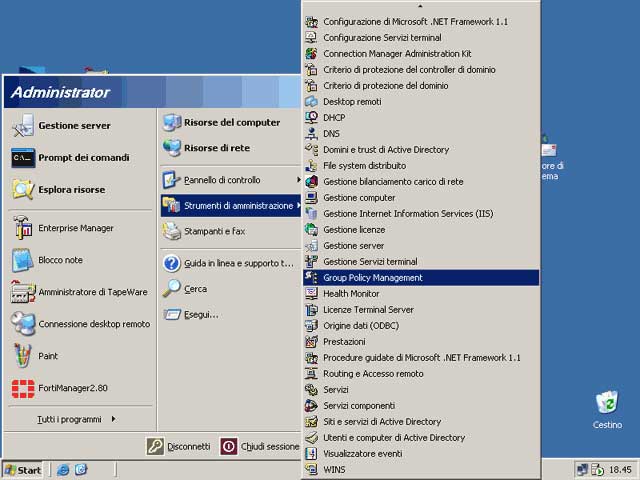The width and height of the screenshot is (640, 480).
Task: Click DHCP icon in admin tools
Action: [311, 118]
